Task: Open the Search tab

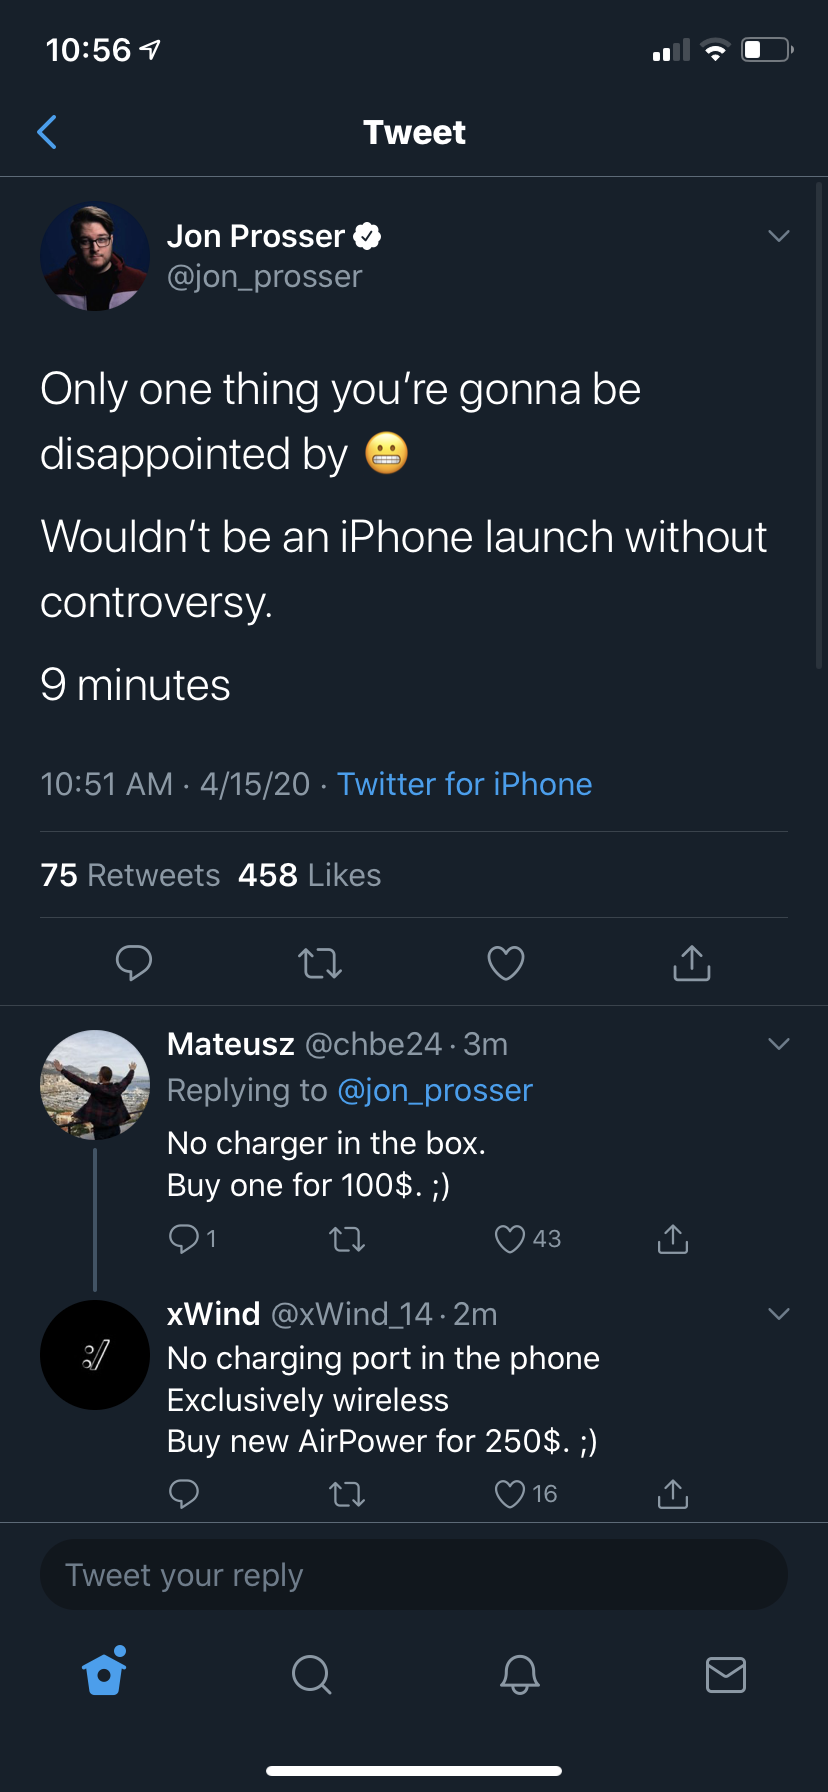Action: [311, 1674]
